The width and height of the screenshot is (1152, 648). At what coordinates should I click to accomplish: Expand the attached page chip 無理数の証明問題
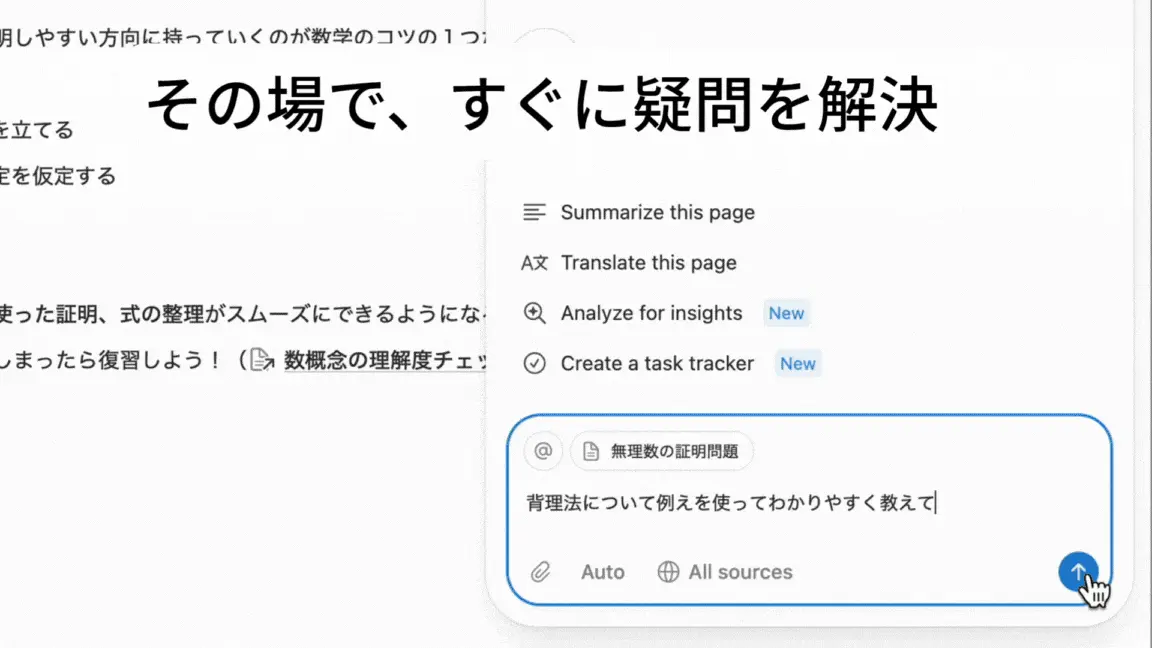(x=661, y=451)
